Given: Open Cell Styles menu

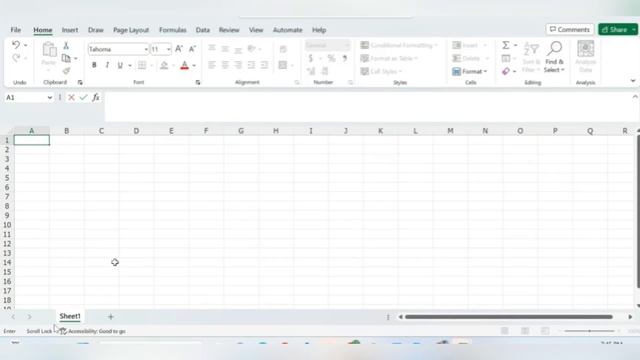Looking at the screenshot, I should click(381, 71).
